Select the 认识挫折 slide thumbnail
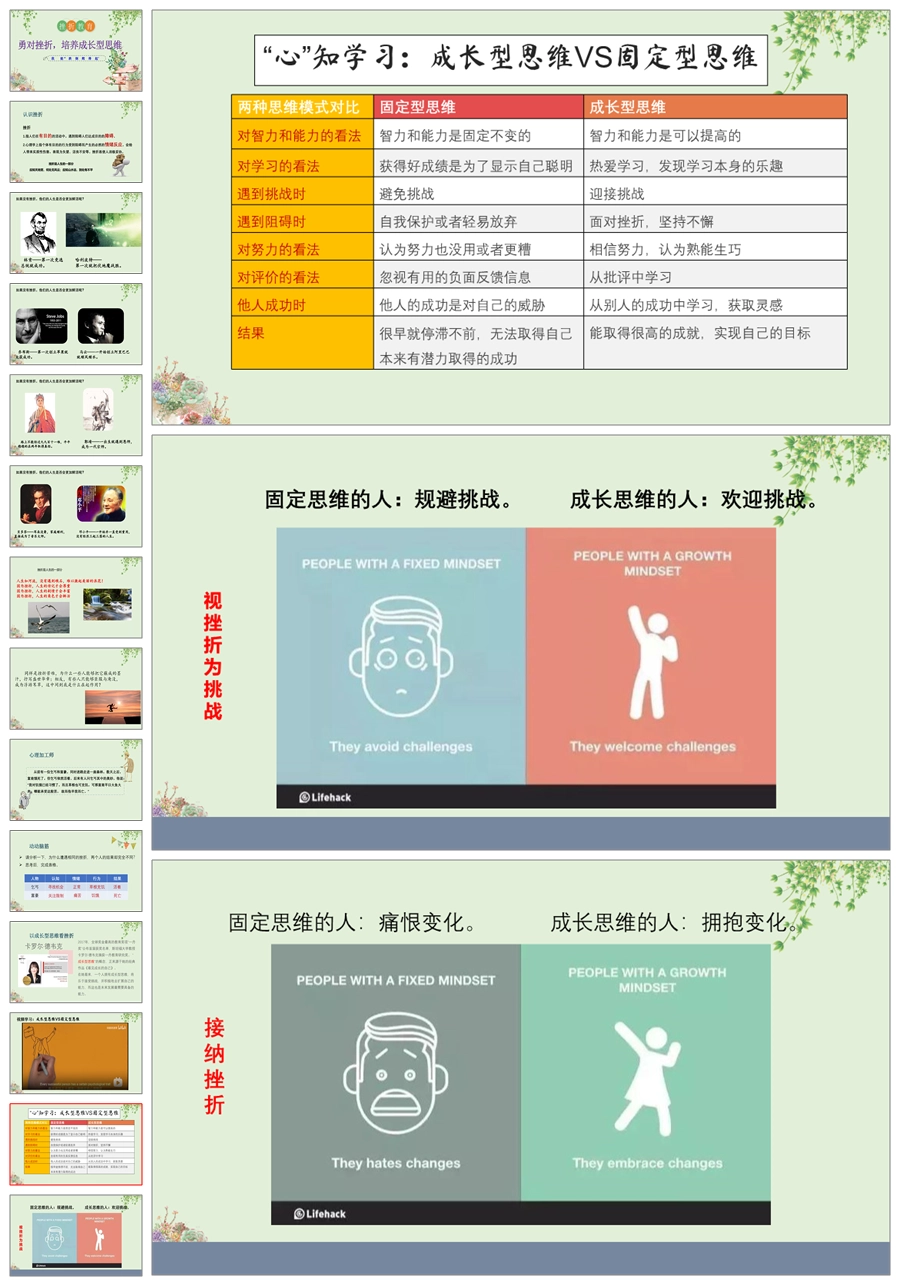Viewport: 900px width, 1286px height. (x=76, y=141)
